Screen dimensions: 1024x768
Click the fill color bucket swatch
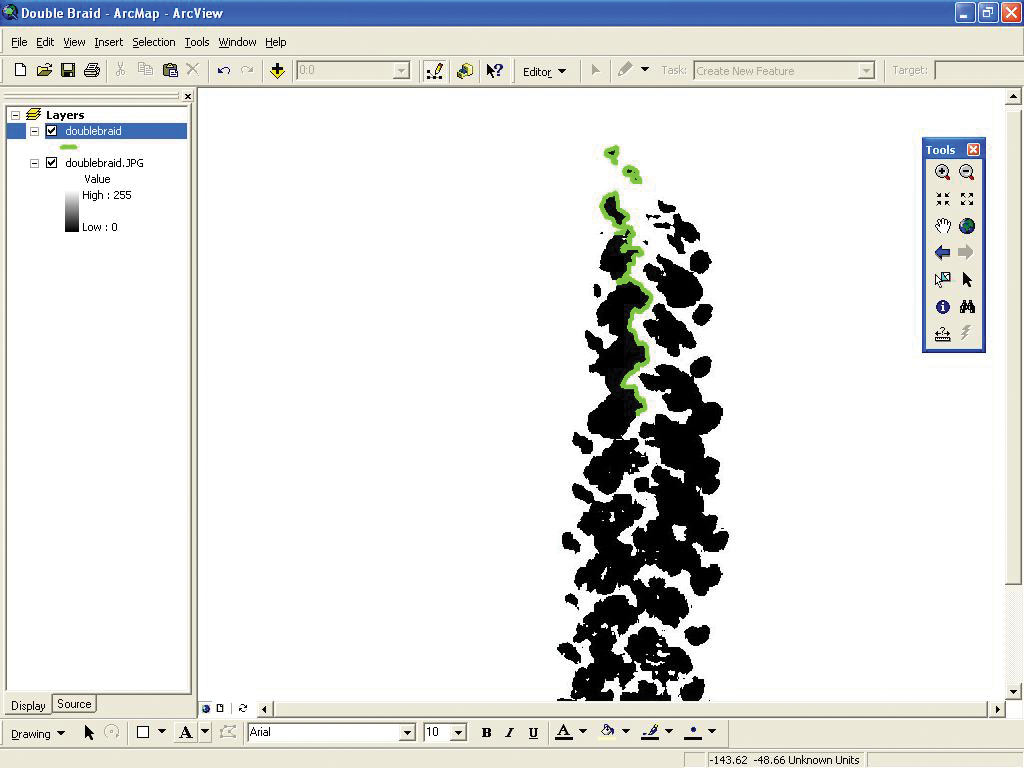607,733
